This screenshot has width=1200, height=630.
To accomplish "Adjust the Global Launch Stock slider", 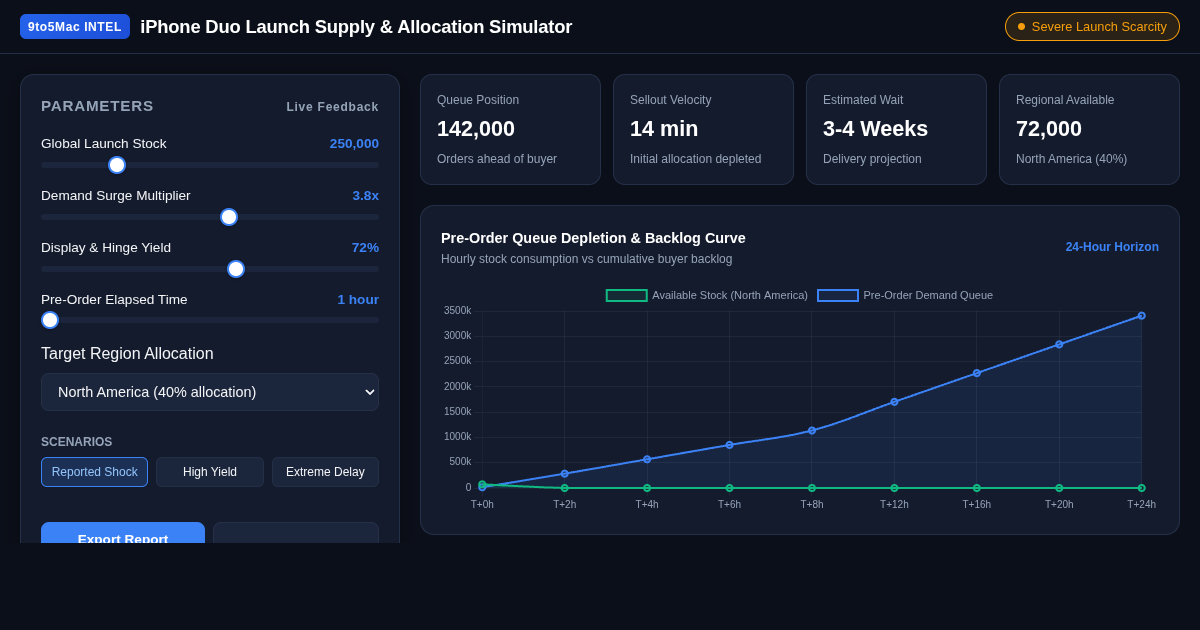I will [210, 165].
